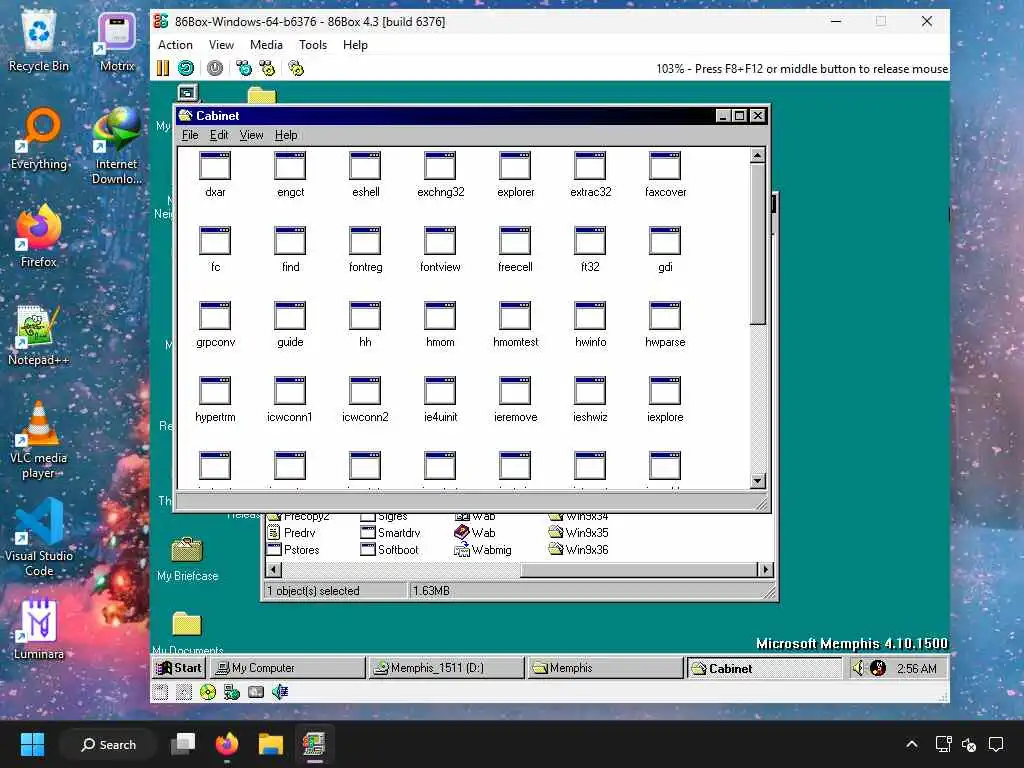Open 86Box settings gear icon

click(x=296, y=68)
